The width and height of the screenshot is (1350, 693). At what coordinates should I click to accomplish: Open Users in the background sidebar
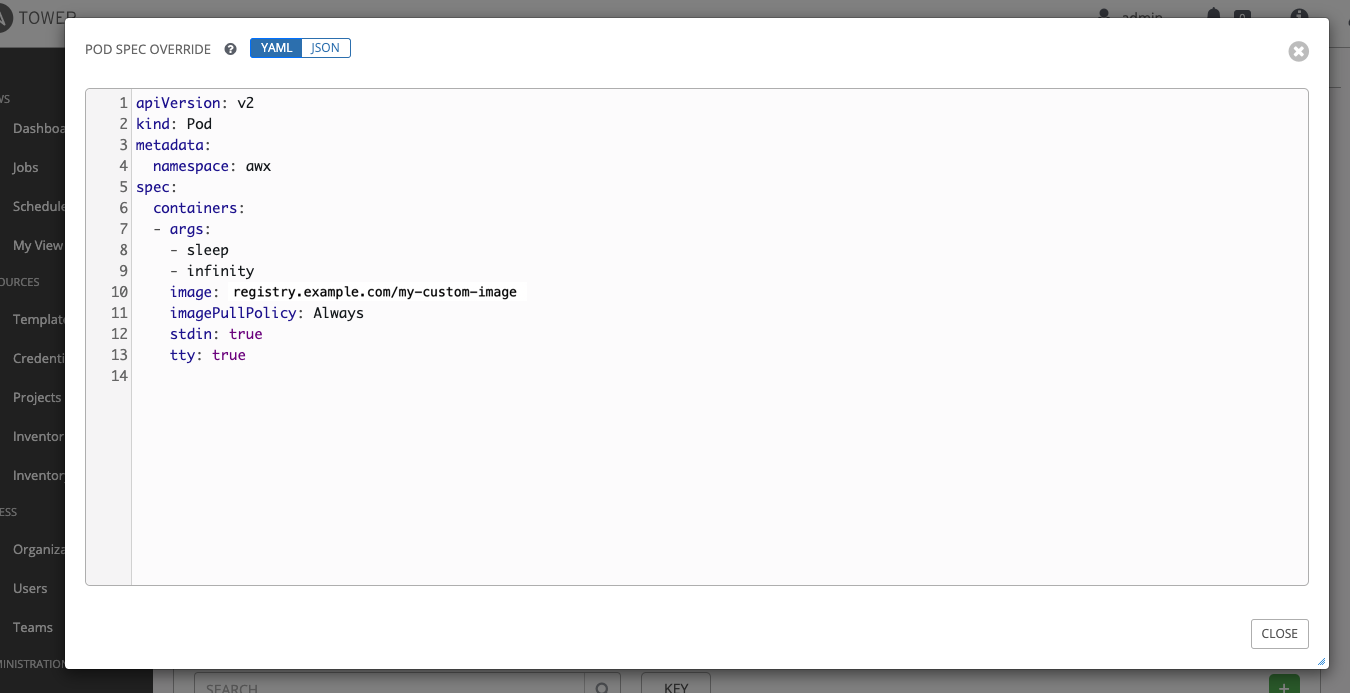pyautogui.click(x=30, y=588)
